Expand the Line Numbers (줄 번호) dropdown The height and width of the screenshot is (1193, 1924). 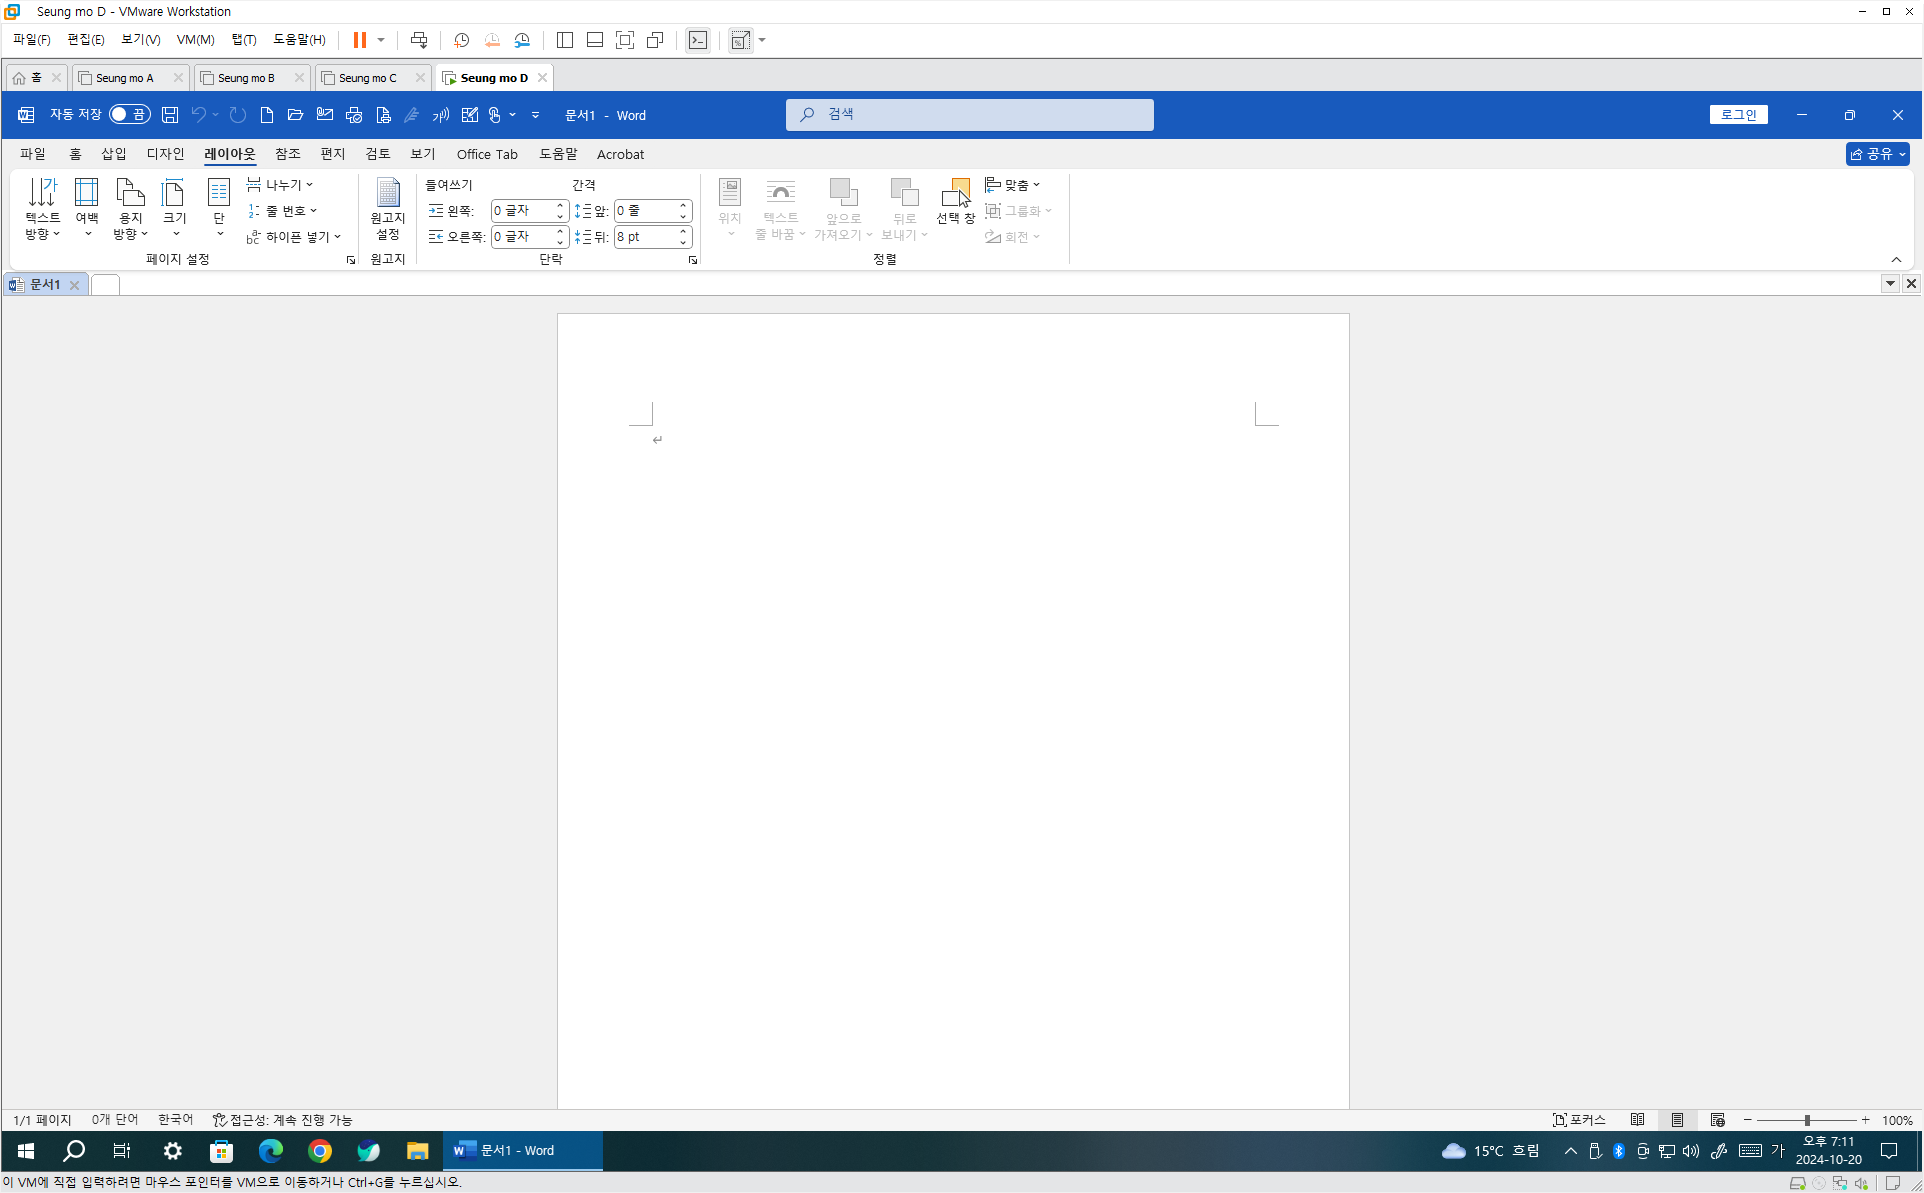click(283, 211)
